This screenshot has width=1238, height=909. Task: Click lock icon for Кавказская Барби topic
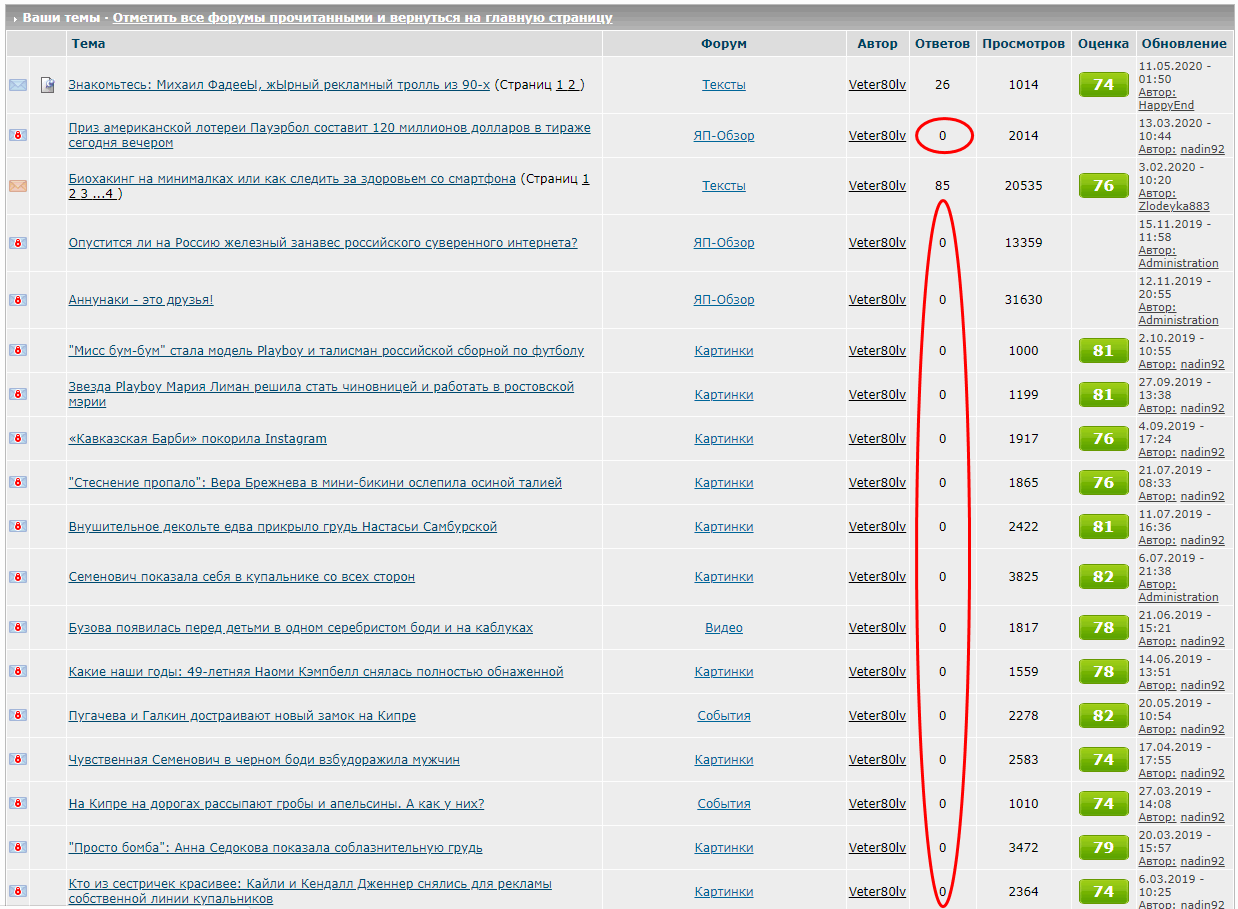(18, 438)
